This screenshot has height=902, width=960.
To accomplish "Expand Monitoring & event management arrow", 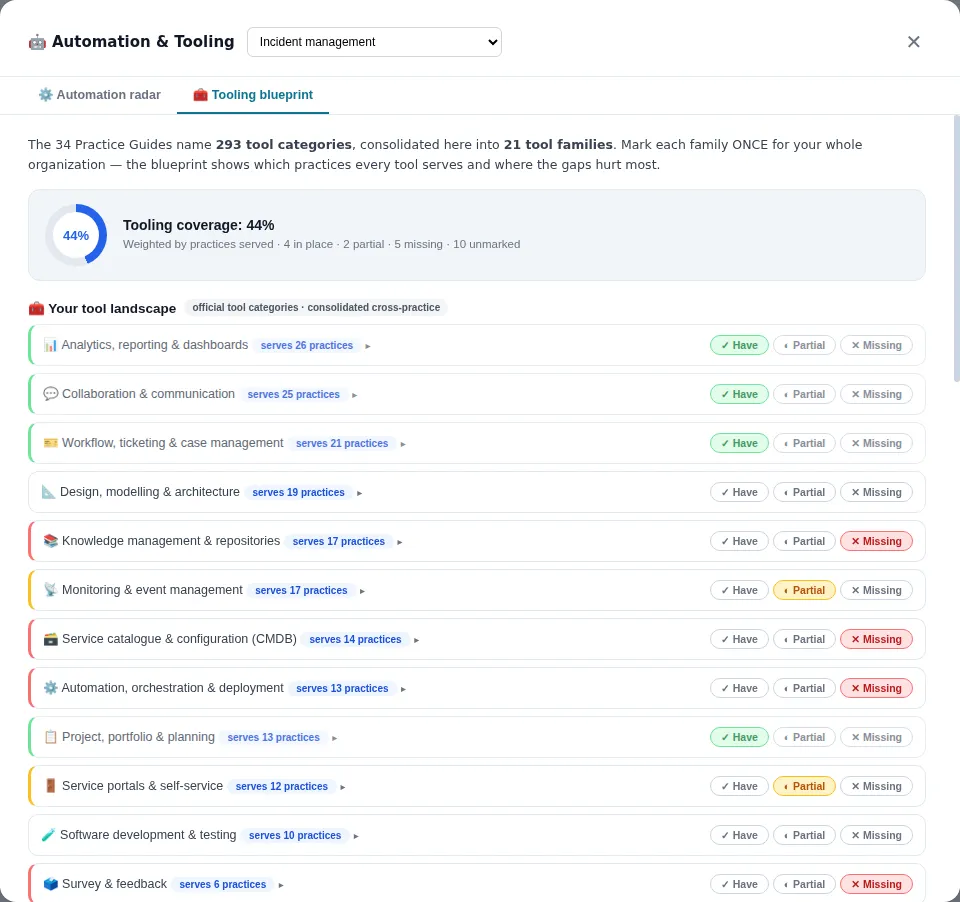I will coord(362,591).
